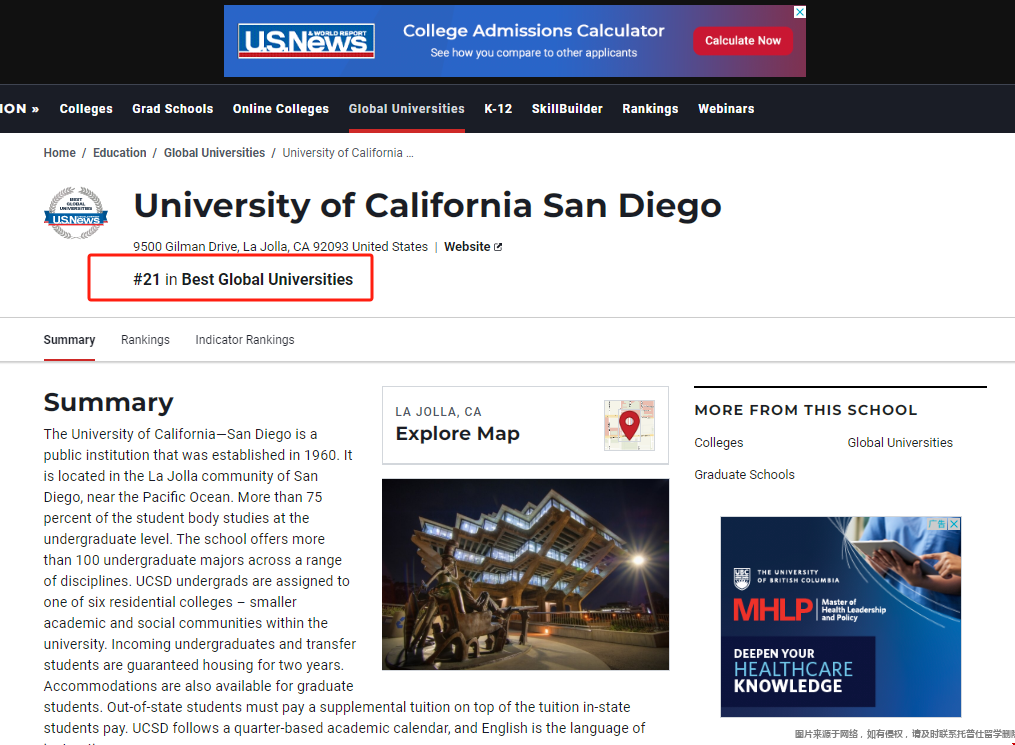Click the LA JOLLA, CA label

tap(438, 412)
